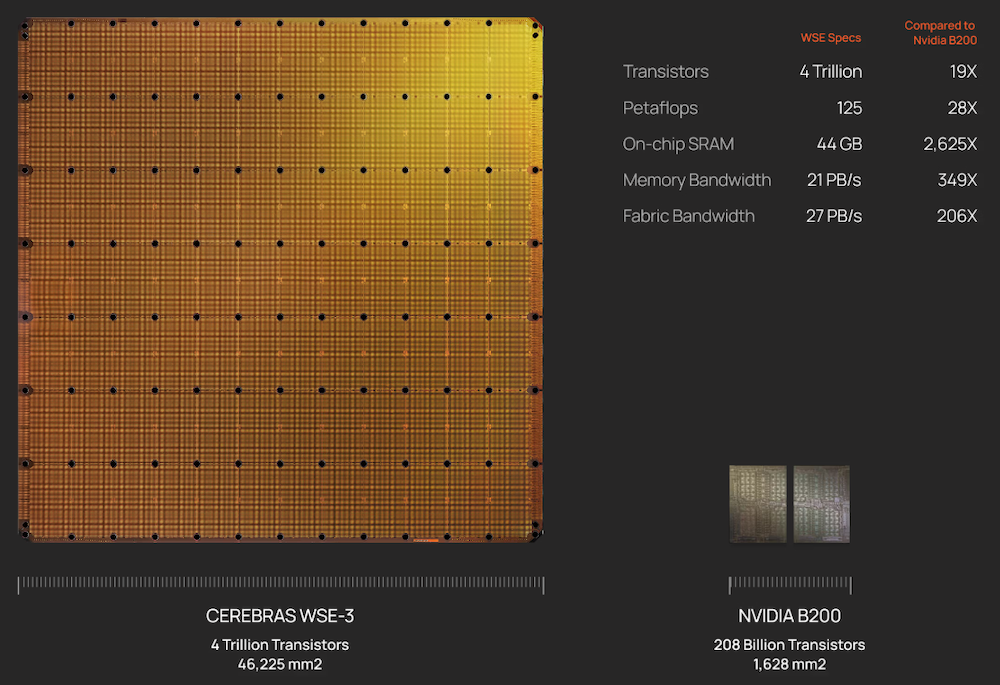Screen dimensions: 1000x685
Task: Click the scale ruler under the WSE-3 wafer
Action: 281,584
